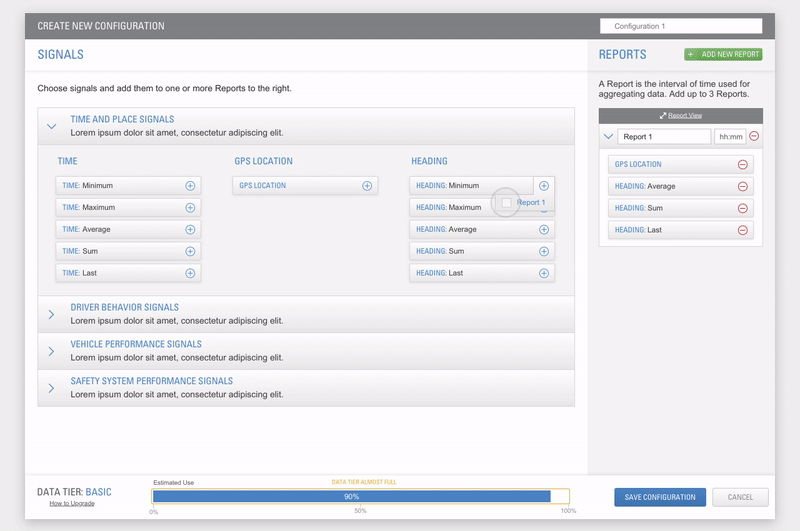Remove HEADING: Sum from Report 1
Screen dimensions: 800x531
[x=743, y=208]
